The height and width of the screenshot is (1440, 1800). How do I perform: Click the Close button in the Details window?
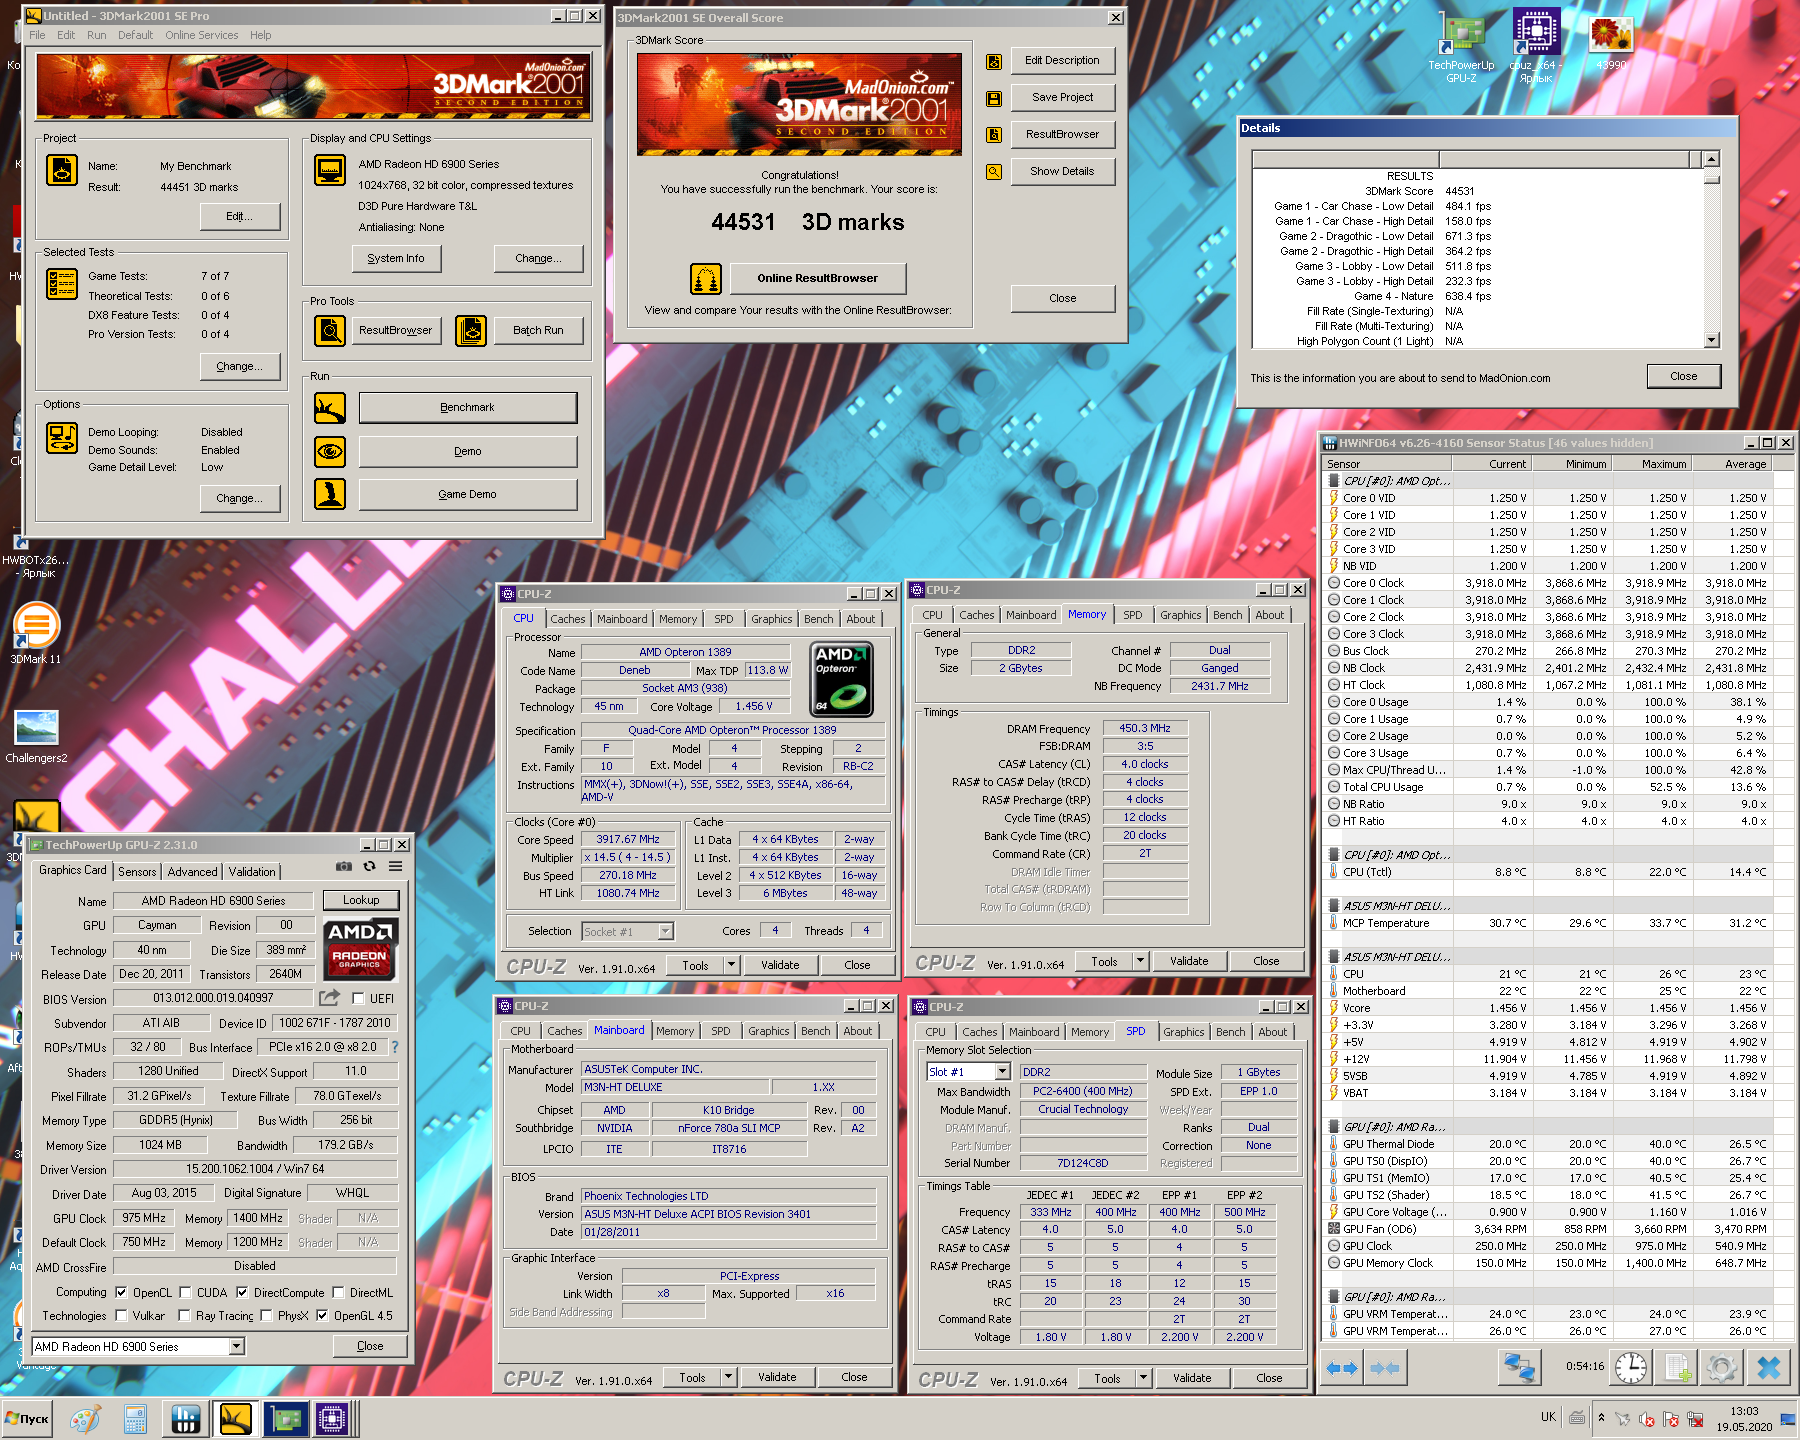click(x=1684, y=377)
